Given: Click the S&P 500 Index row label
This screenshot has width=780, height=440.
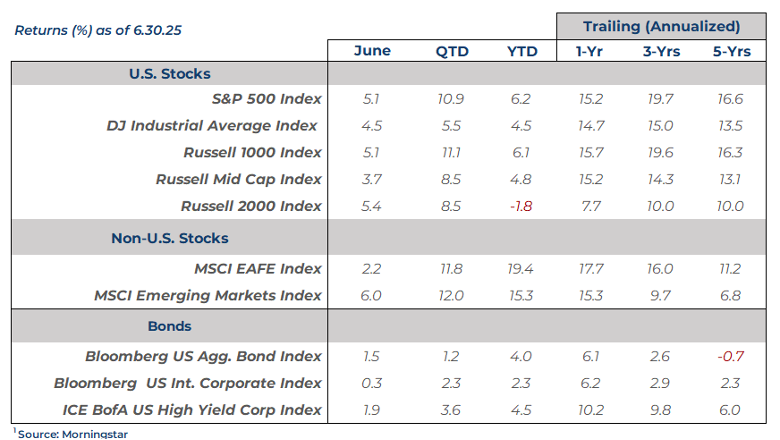Looking at the screenshot, I should [267, 99].
